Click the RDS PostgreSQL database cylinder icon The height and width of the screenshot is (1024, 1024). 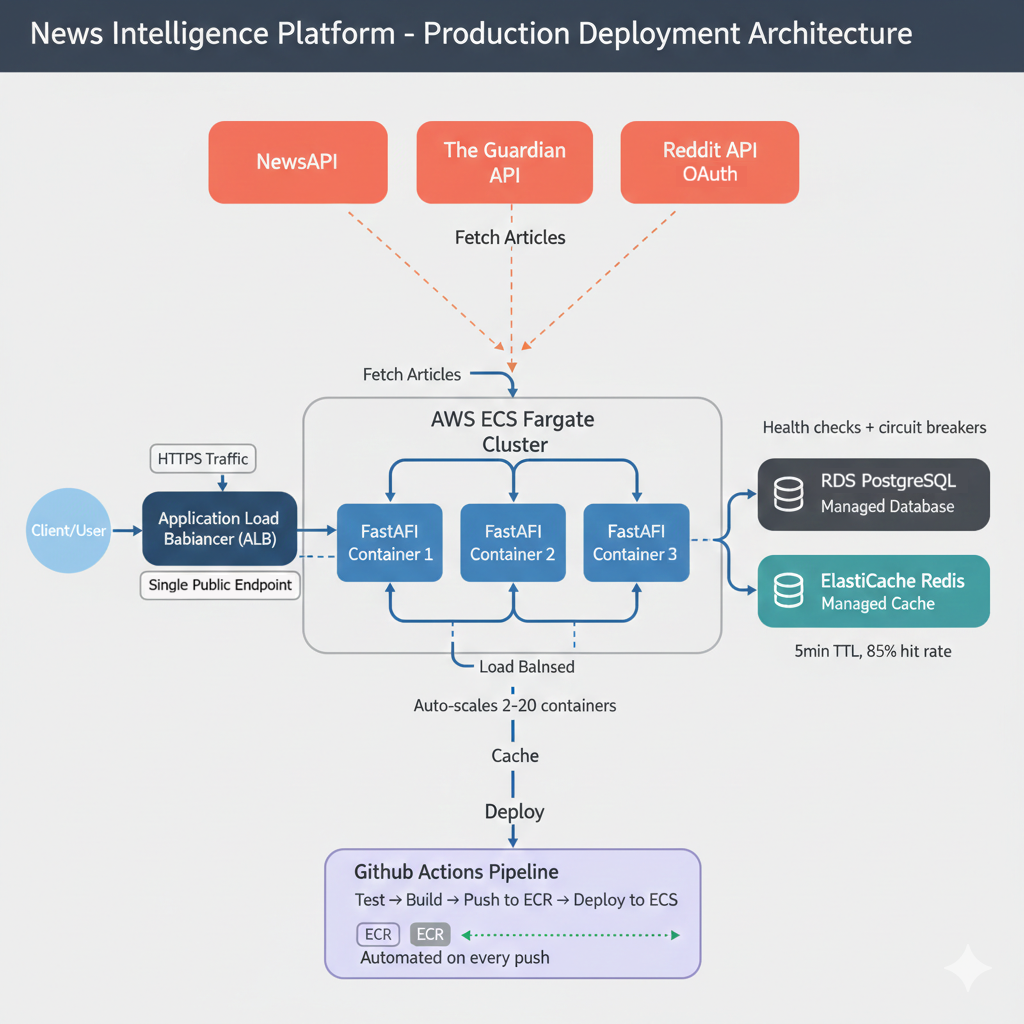coord(790,494)
